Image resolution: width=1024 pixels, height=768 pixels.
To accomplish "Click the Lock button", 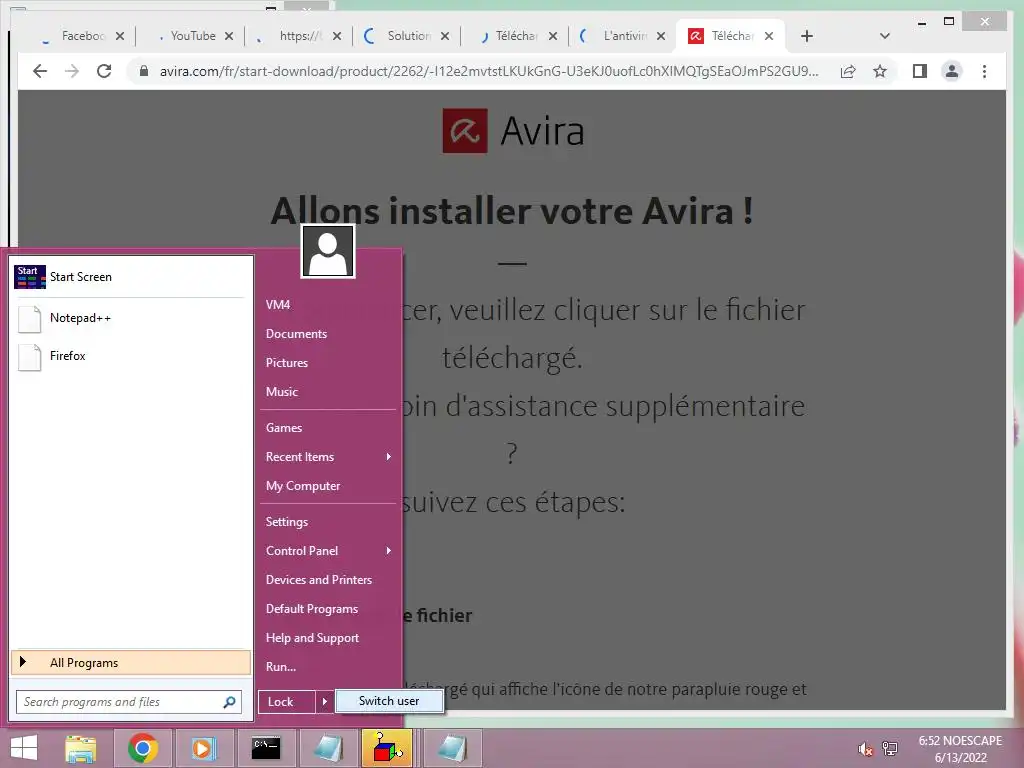I will click(287, 702).
